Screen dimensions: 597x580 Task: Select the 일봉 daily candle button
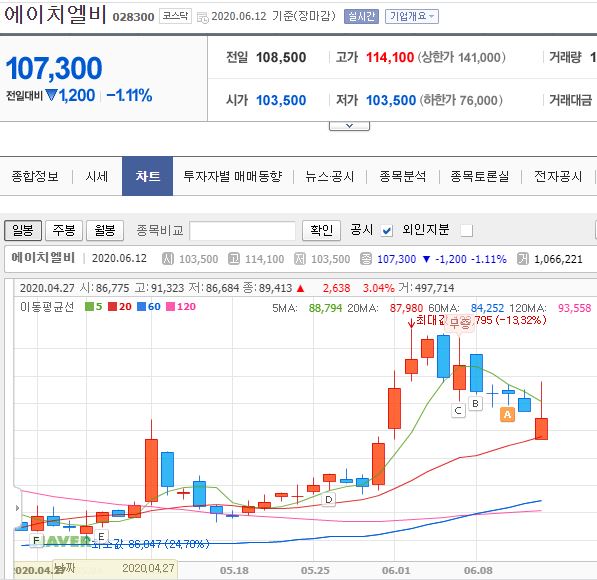23,230
